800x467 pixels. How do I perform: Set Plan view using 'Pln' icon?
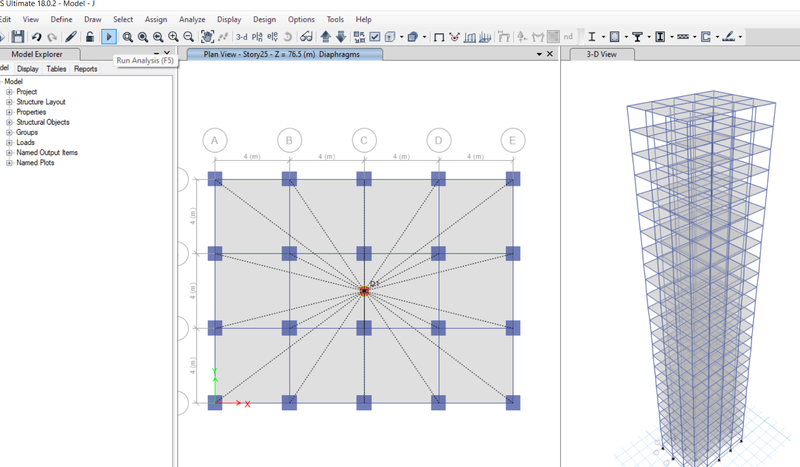pyautogui.click(x=257, y=37)
